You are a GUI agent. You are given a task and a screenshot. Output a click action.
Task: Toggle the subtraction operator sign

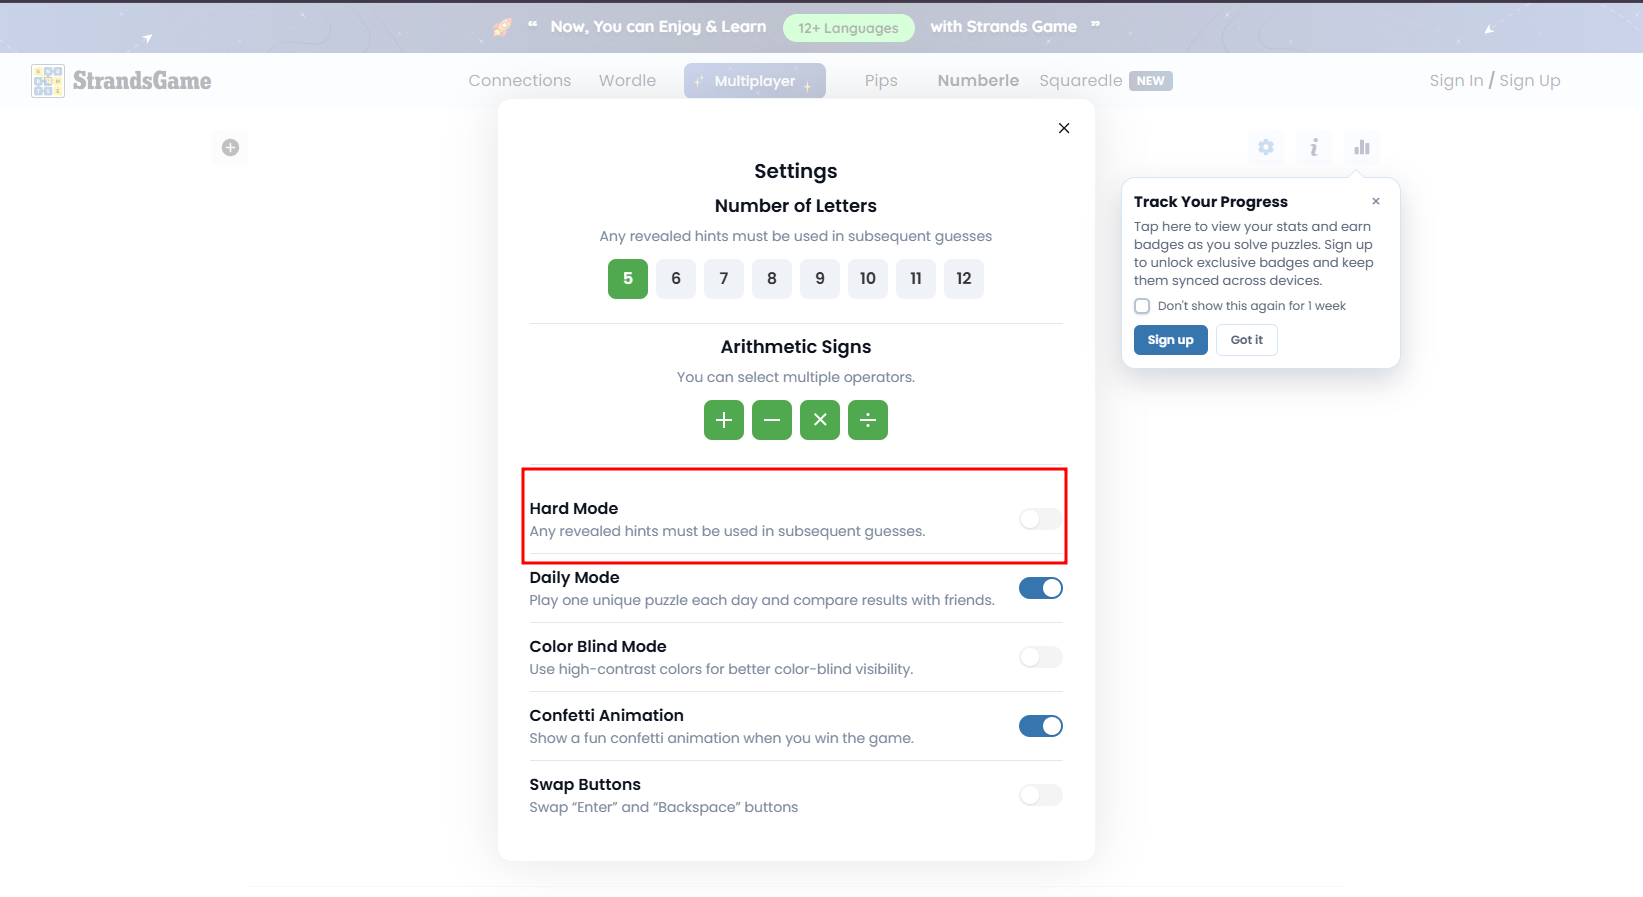click(x=772, y=420)
